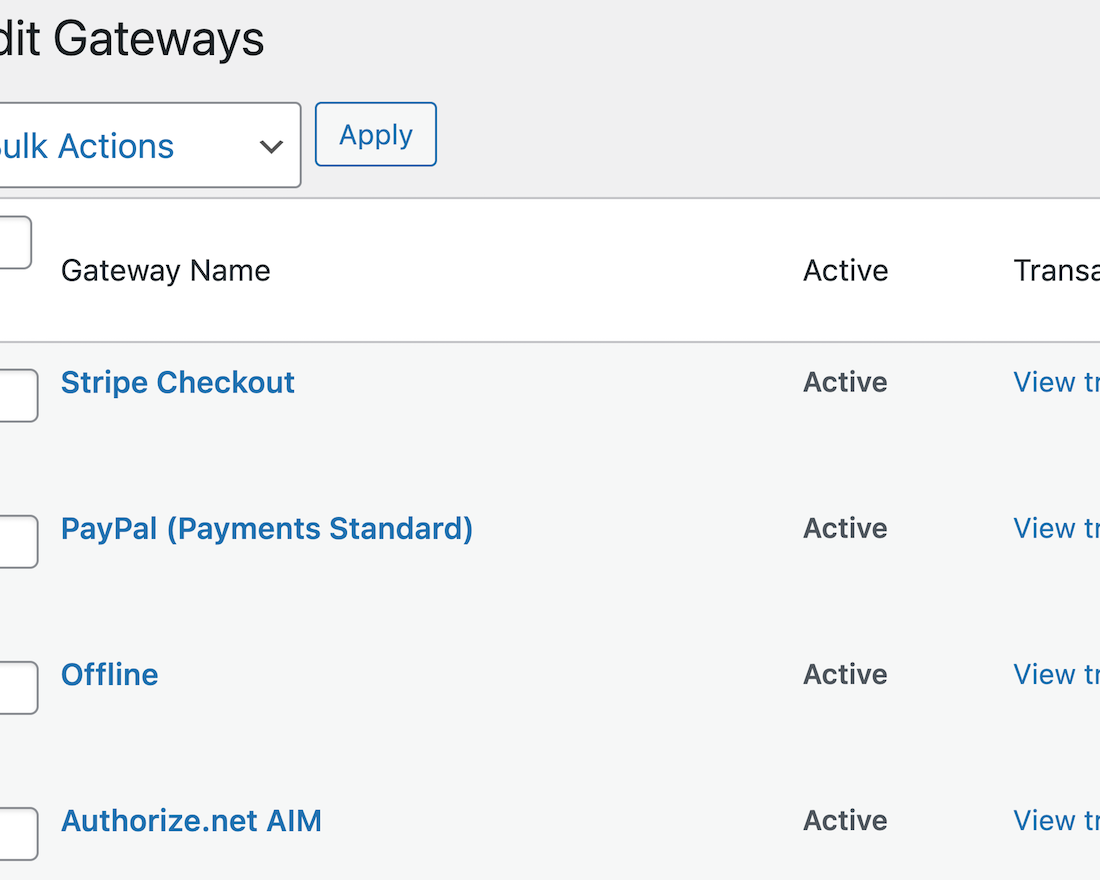The width and height of the screenshot is (1100, 880).
Task: Open the Stripe Checkout gateway link
Action: coord(178,382)
